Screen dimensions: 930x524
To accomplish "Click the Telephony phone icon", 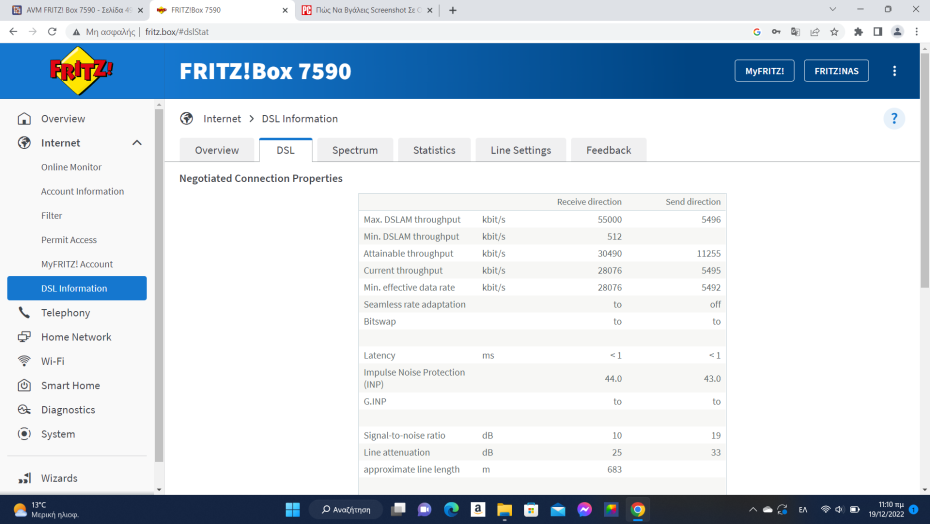I will pos(24,313).
